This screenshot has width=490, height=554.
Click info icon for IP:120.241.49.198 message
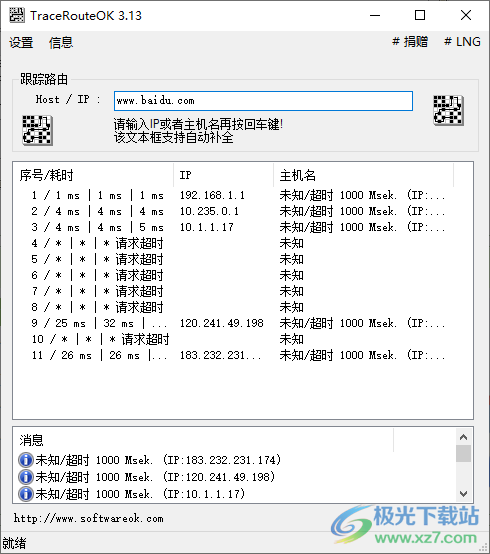point(25,477)
